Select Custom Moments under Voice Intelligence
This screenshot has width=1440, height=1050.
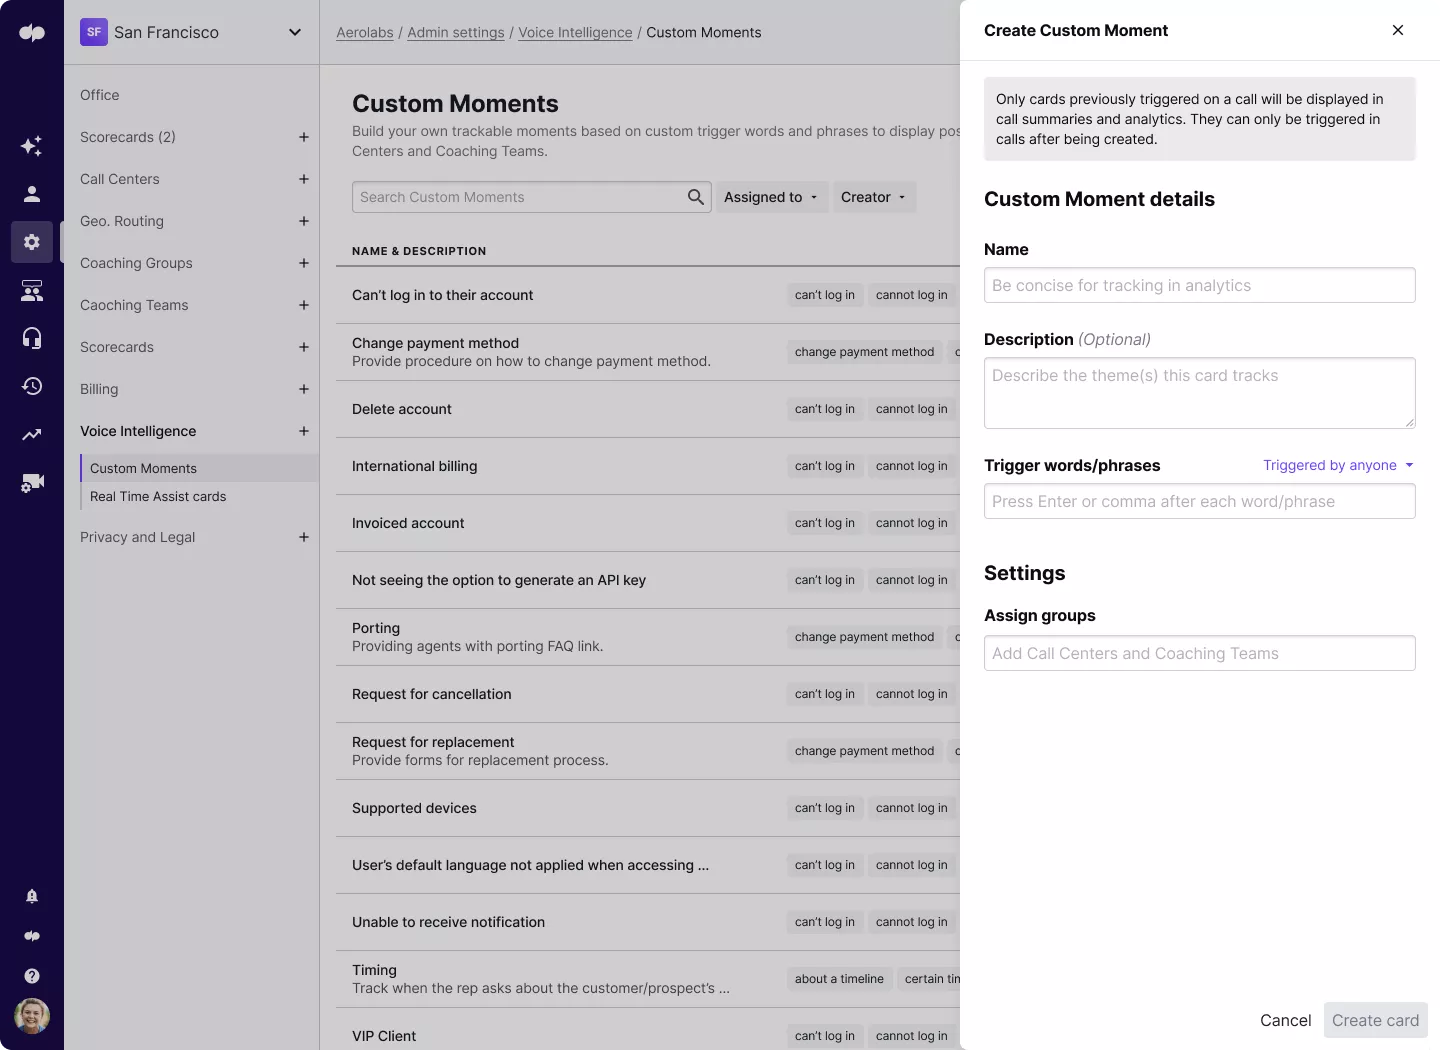pos(143,468)
